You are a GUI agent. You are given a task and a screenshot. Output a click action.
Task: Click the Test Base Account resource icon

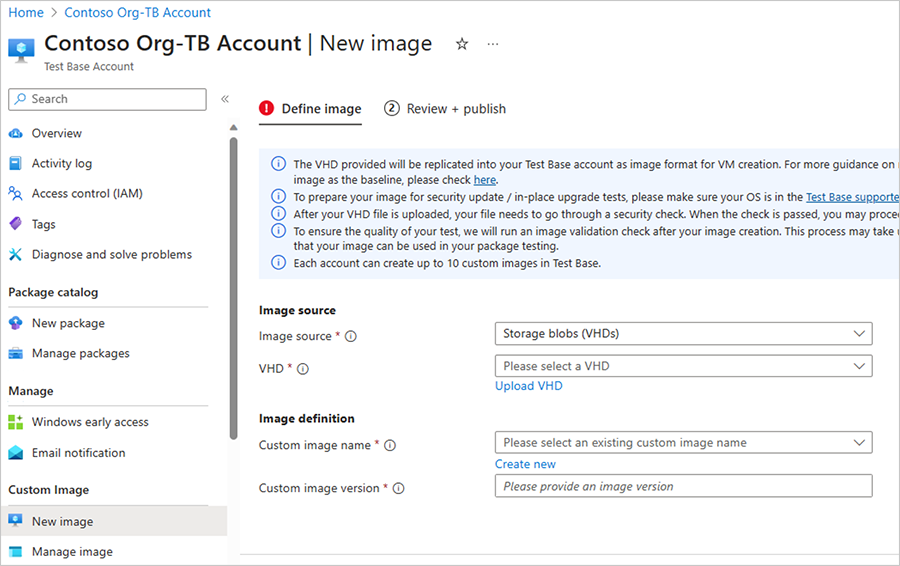[21, 51]
